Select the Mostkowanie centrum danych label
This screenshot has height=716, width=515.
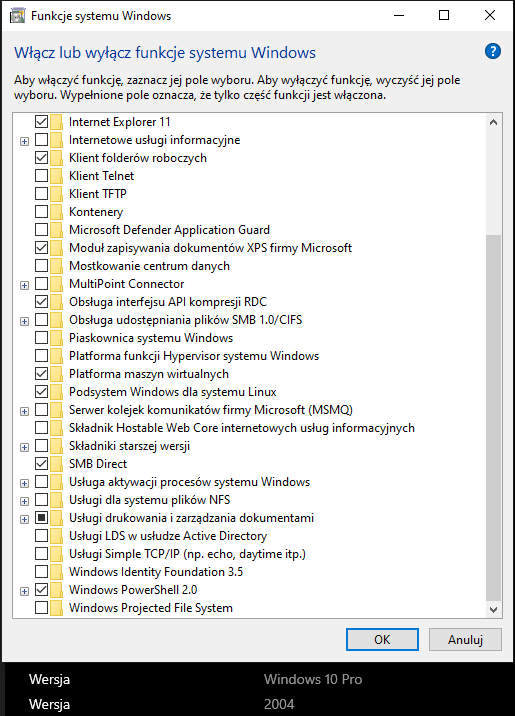coord(149,266)
